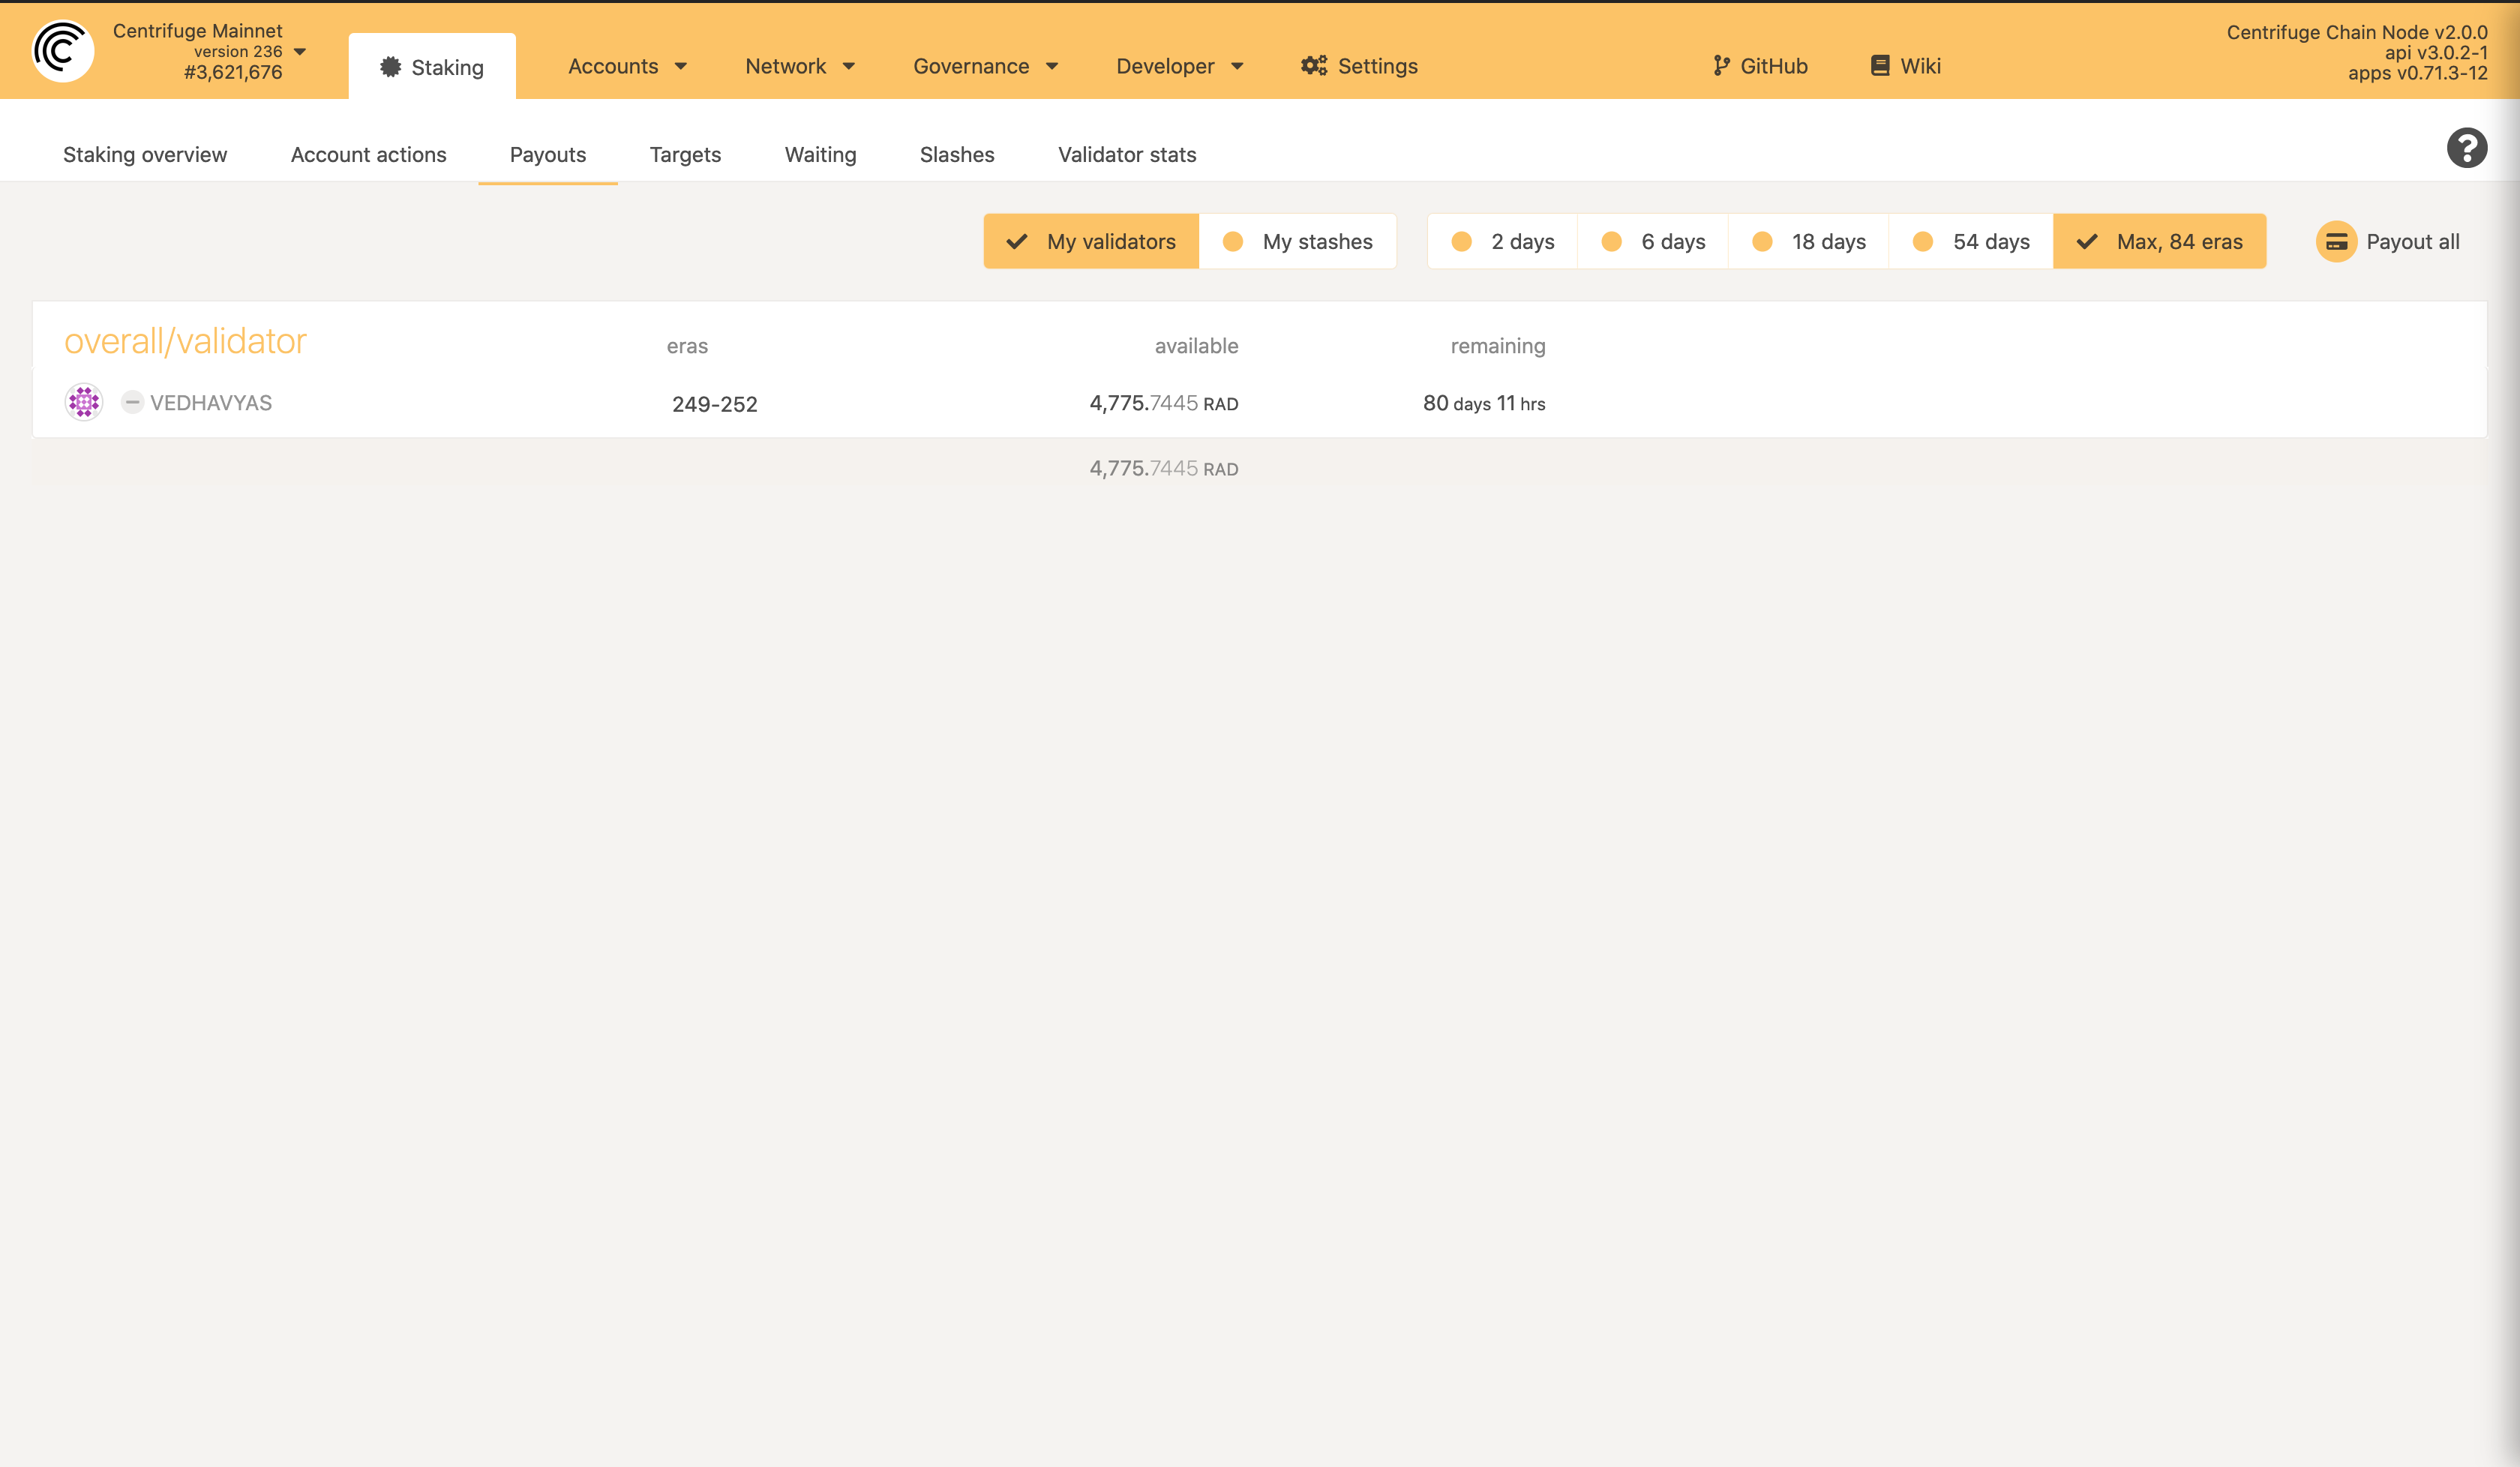This screenshot has width=2520, height=1467.
Task: Click the VEDHAVYAS identicon avatar
Action: [84, 402]
